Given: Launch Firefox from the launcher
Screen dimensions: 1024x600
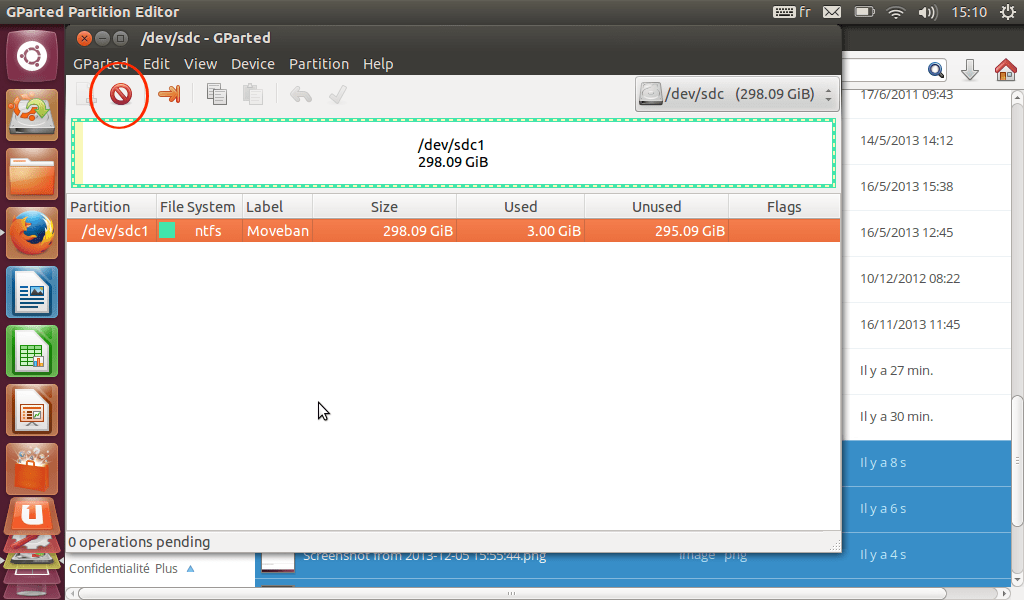Looking at the screenshot, I should click(32, 233).
